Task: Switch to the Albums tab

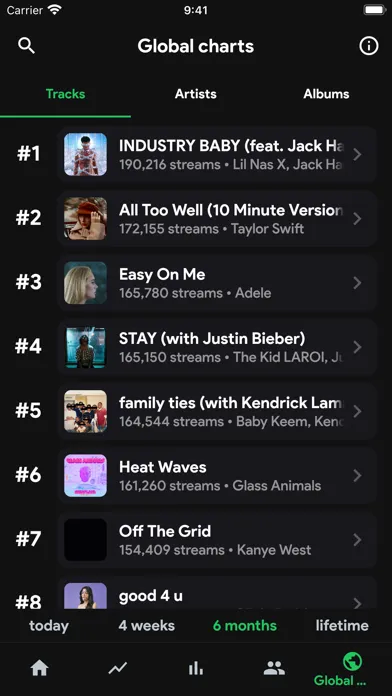Action: coord(326,94)
